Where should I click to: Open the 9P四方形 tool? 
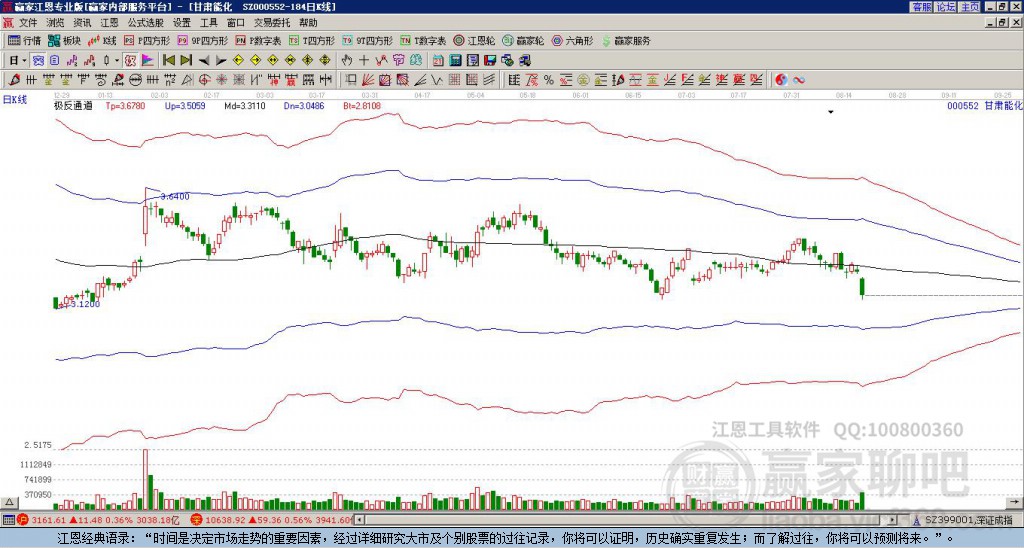coord(203,40)
